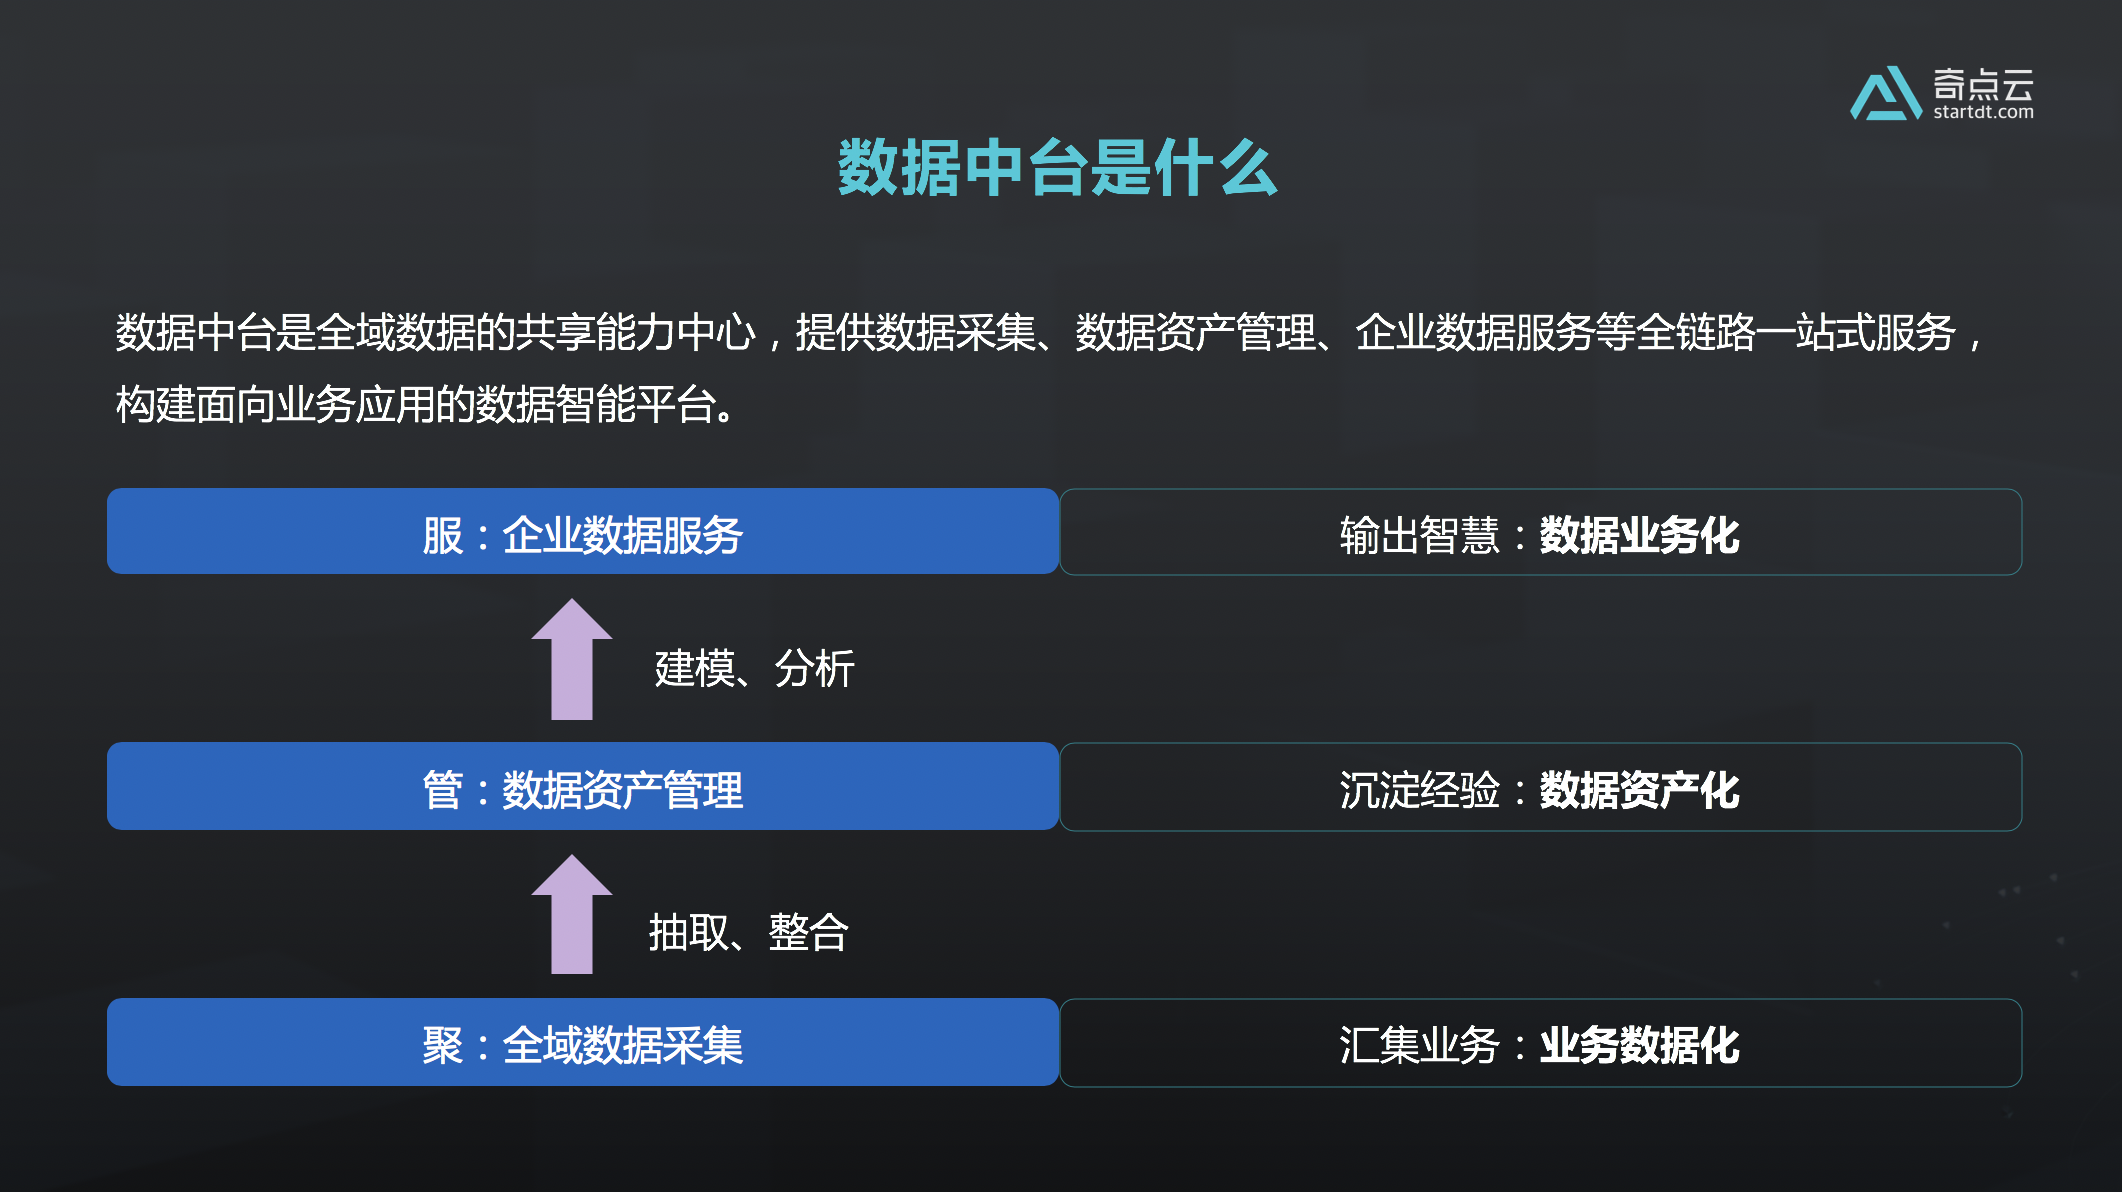
Task: Open the startdt.com link under the logo
Action: [1983, 113]
